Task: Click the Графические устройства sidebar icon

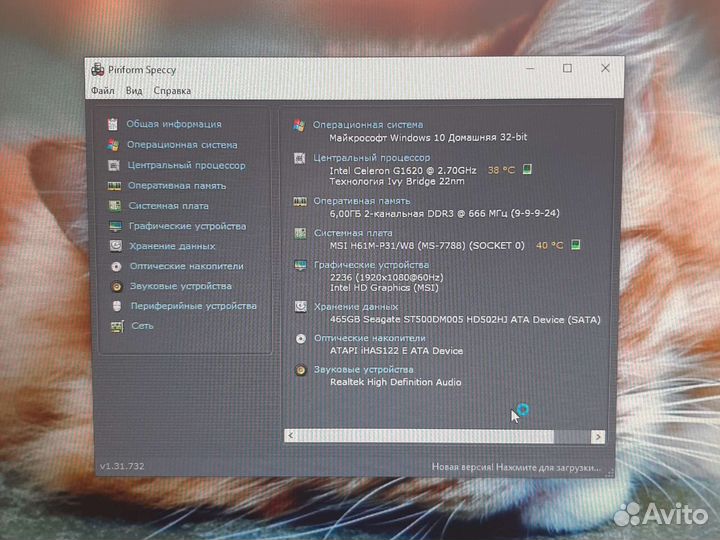Action: click(115, 226)
